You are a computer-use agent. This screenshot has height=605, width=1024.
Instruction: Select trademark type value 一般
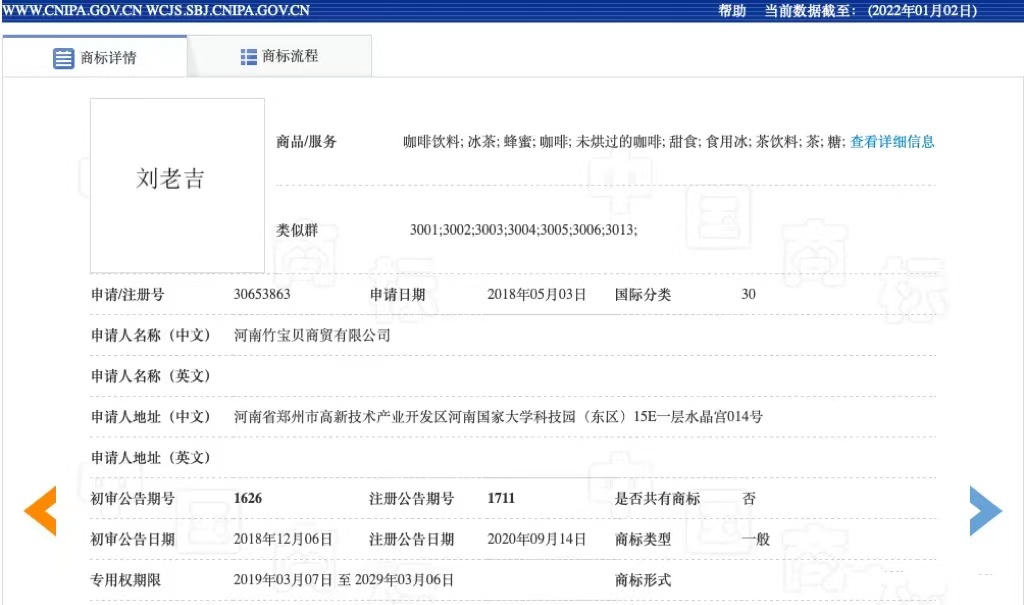[756, 540]
